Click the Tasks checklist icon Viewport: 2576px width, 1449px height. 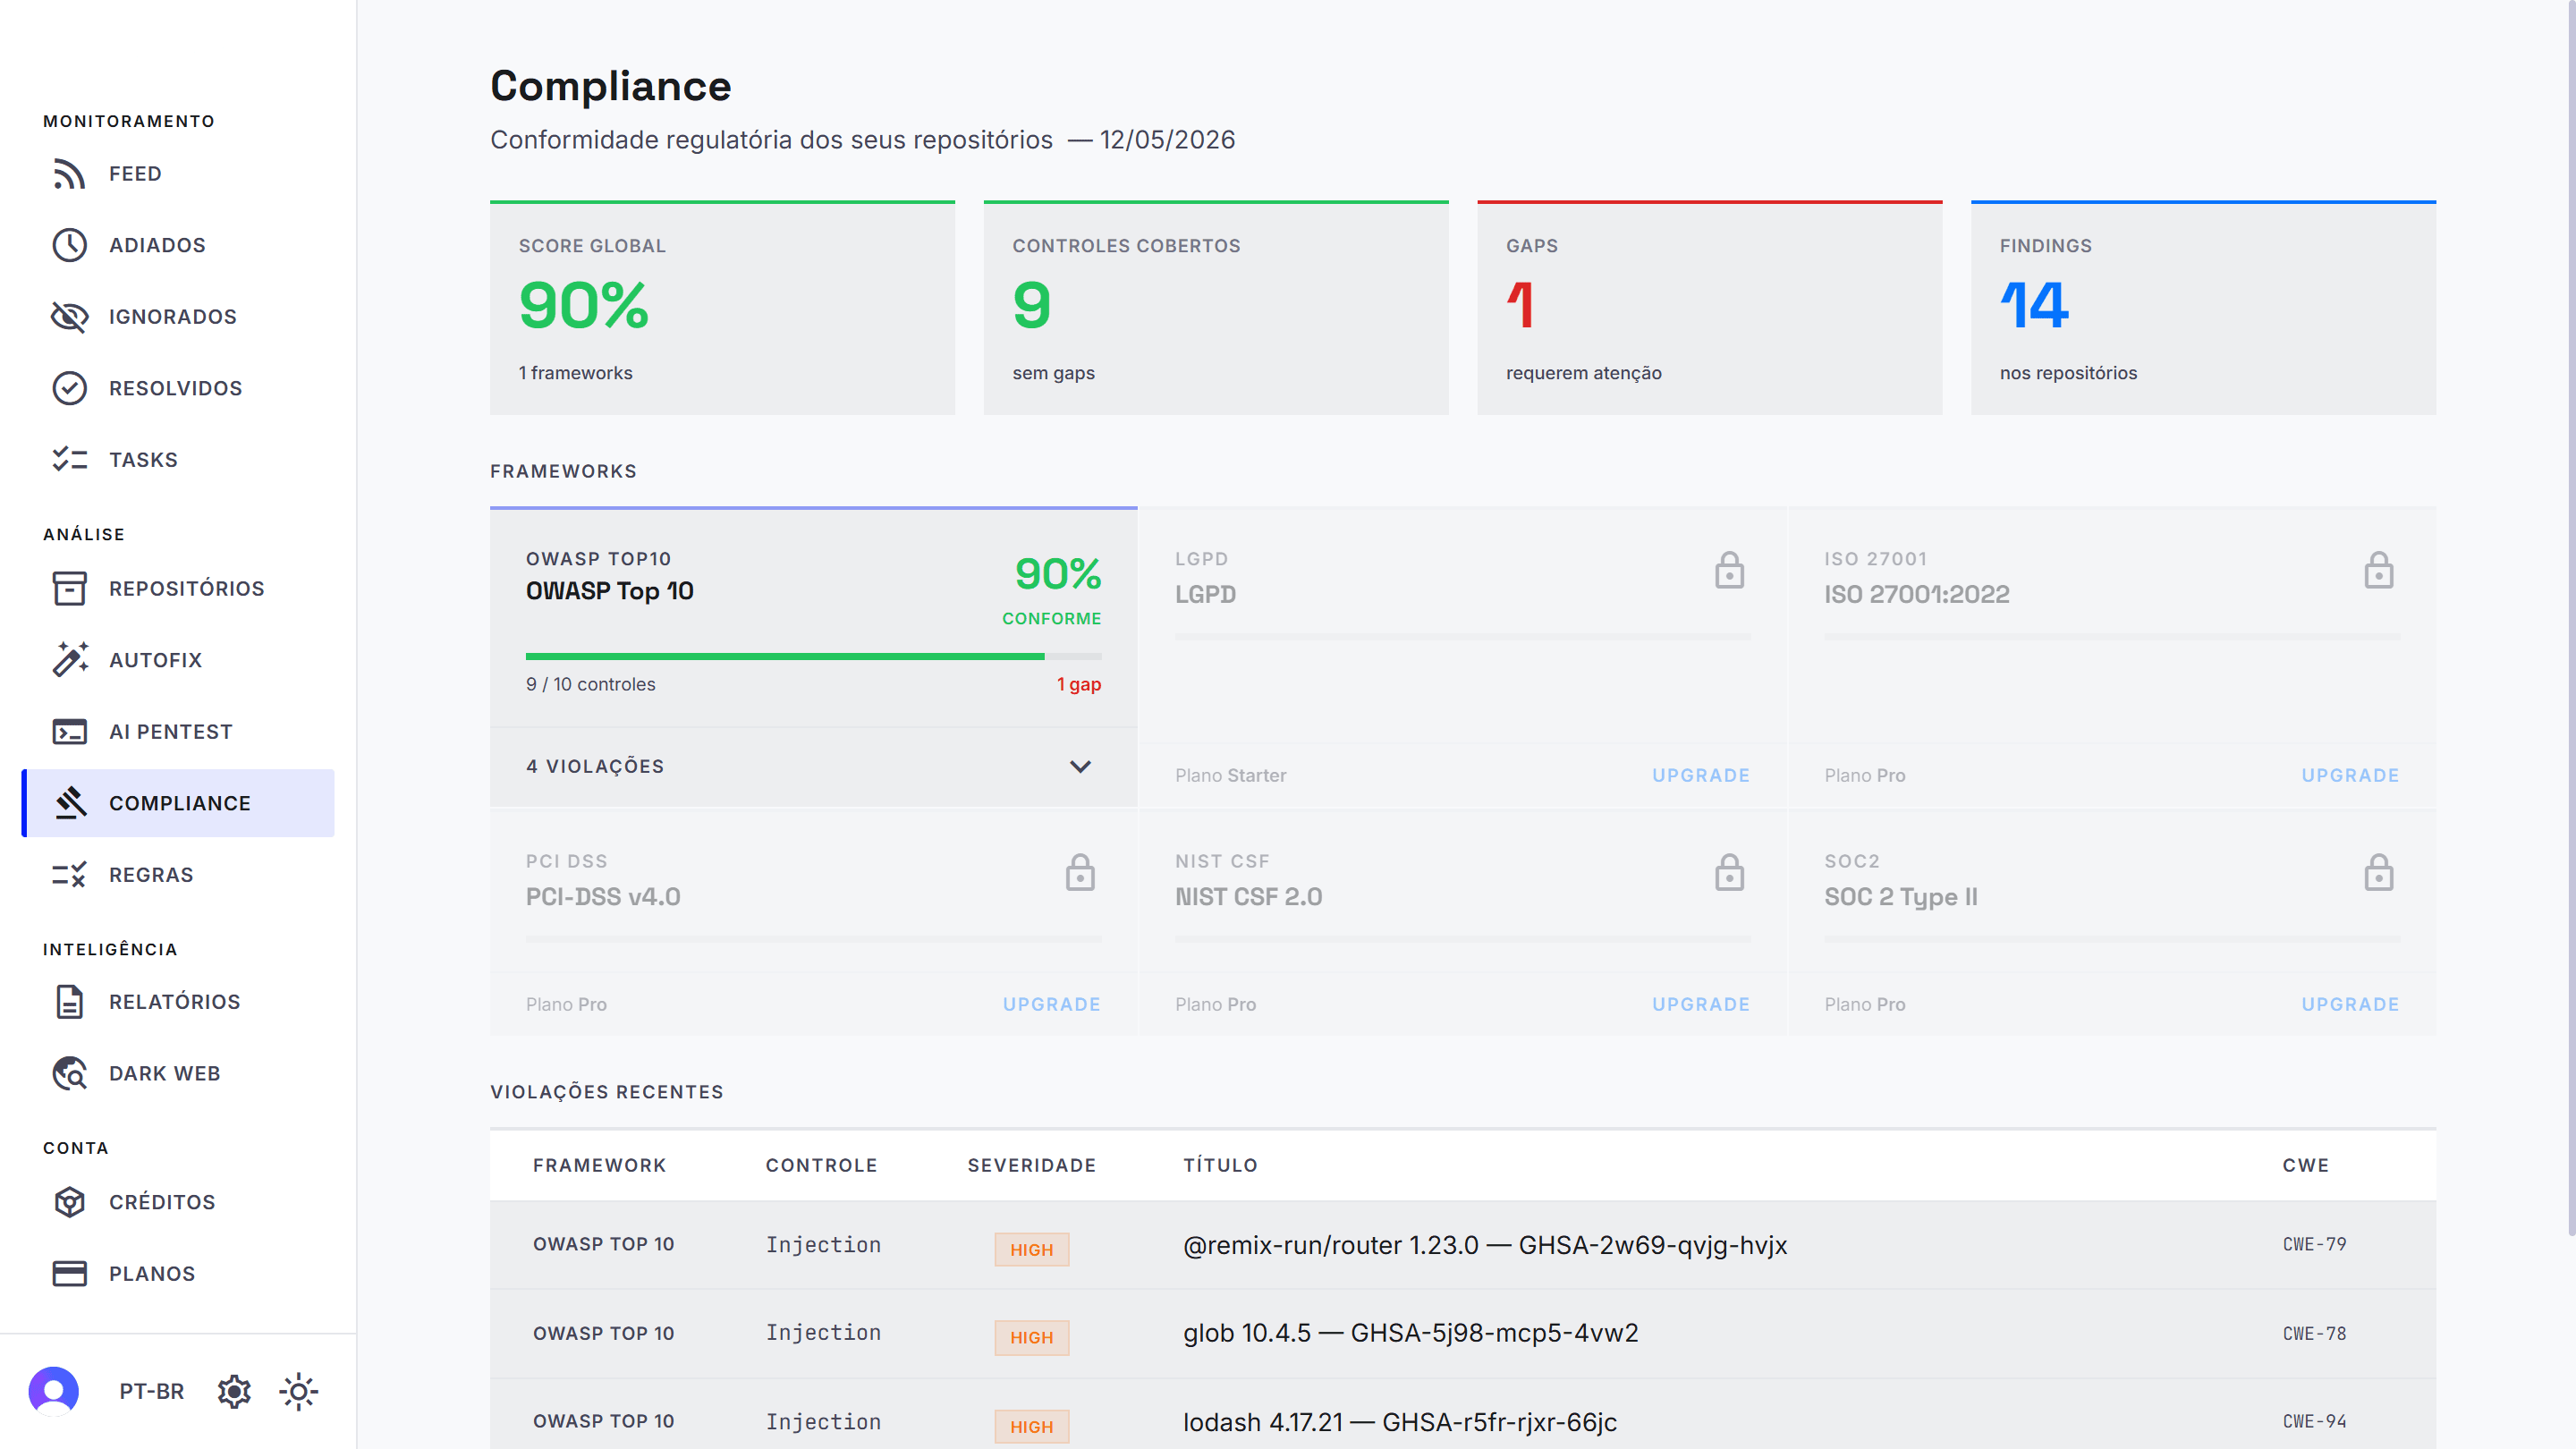point(69,460)
